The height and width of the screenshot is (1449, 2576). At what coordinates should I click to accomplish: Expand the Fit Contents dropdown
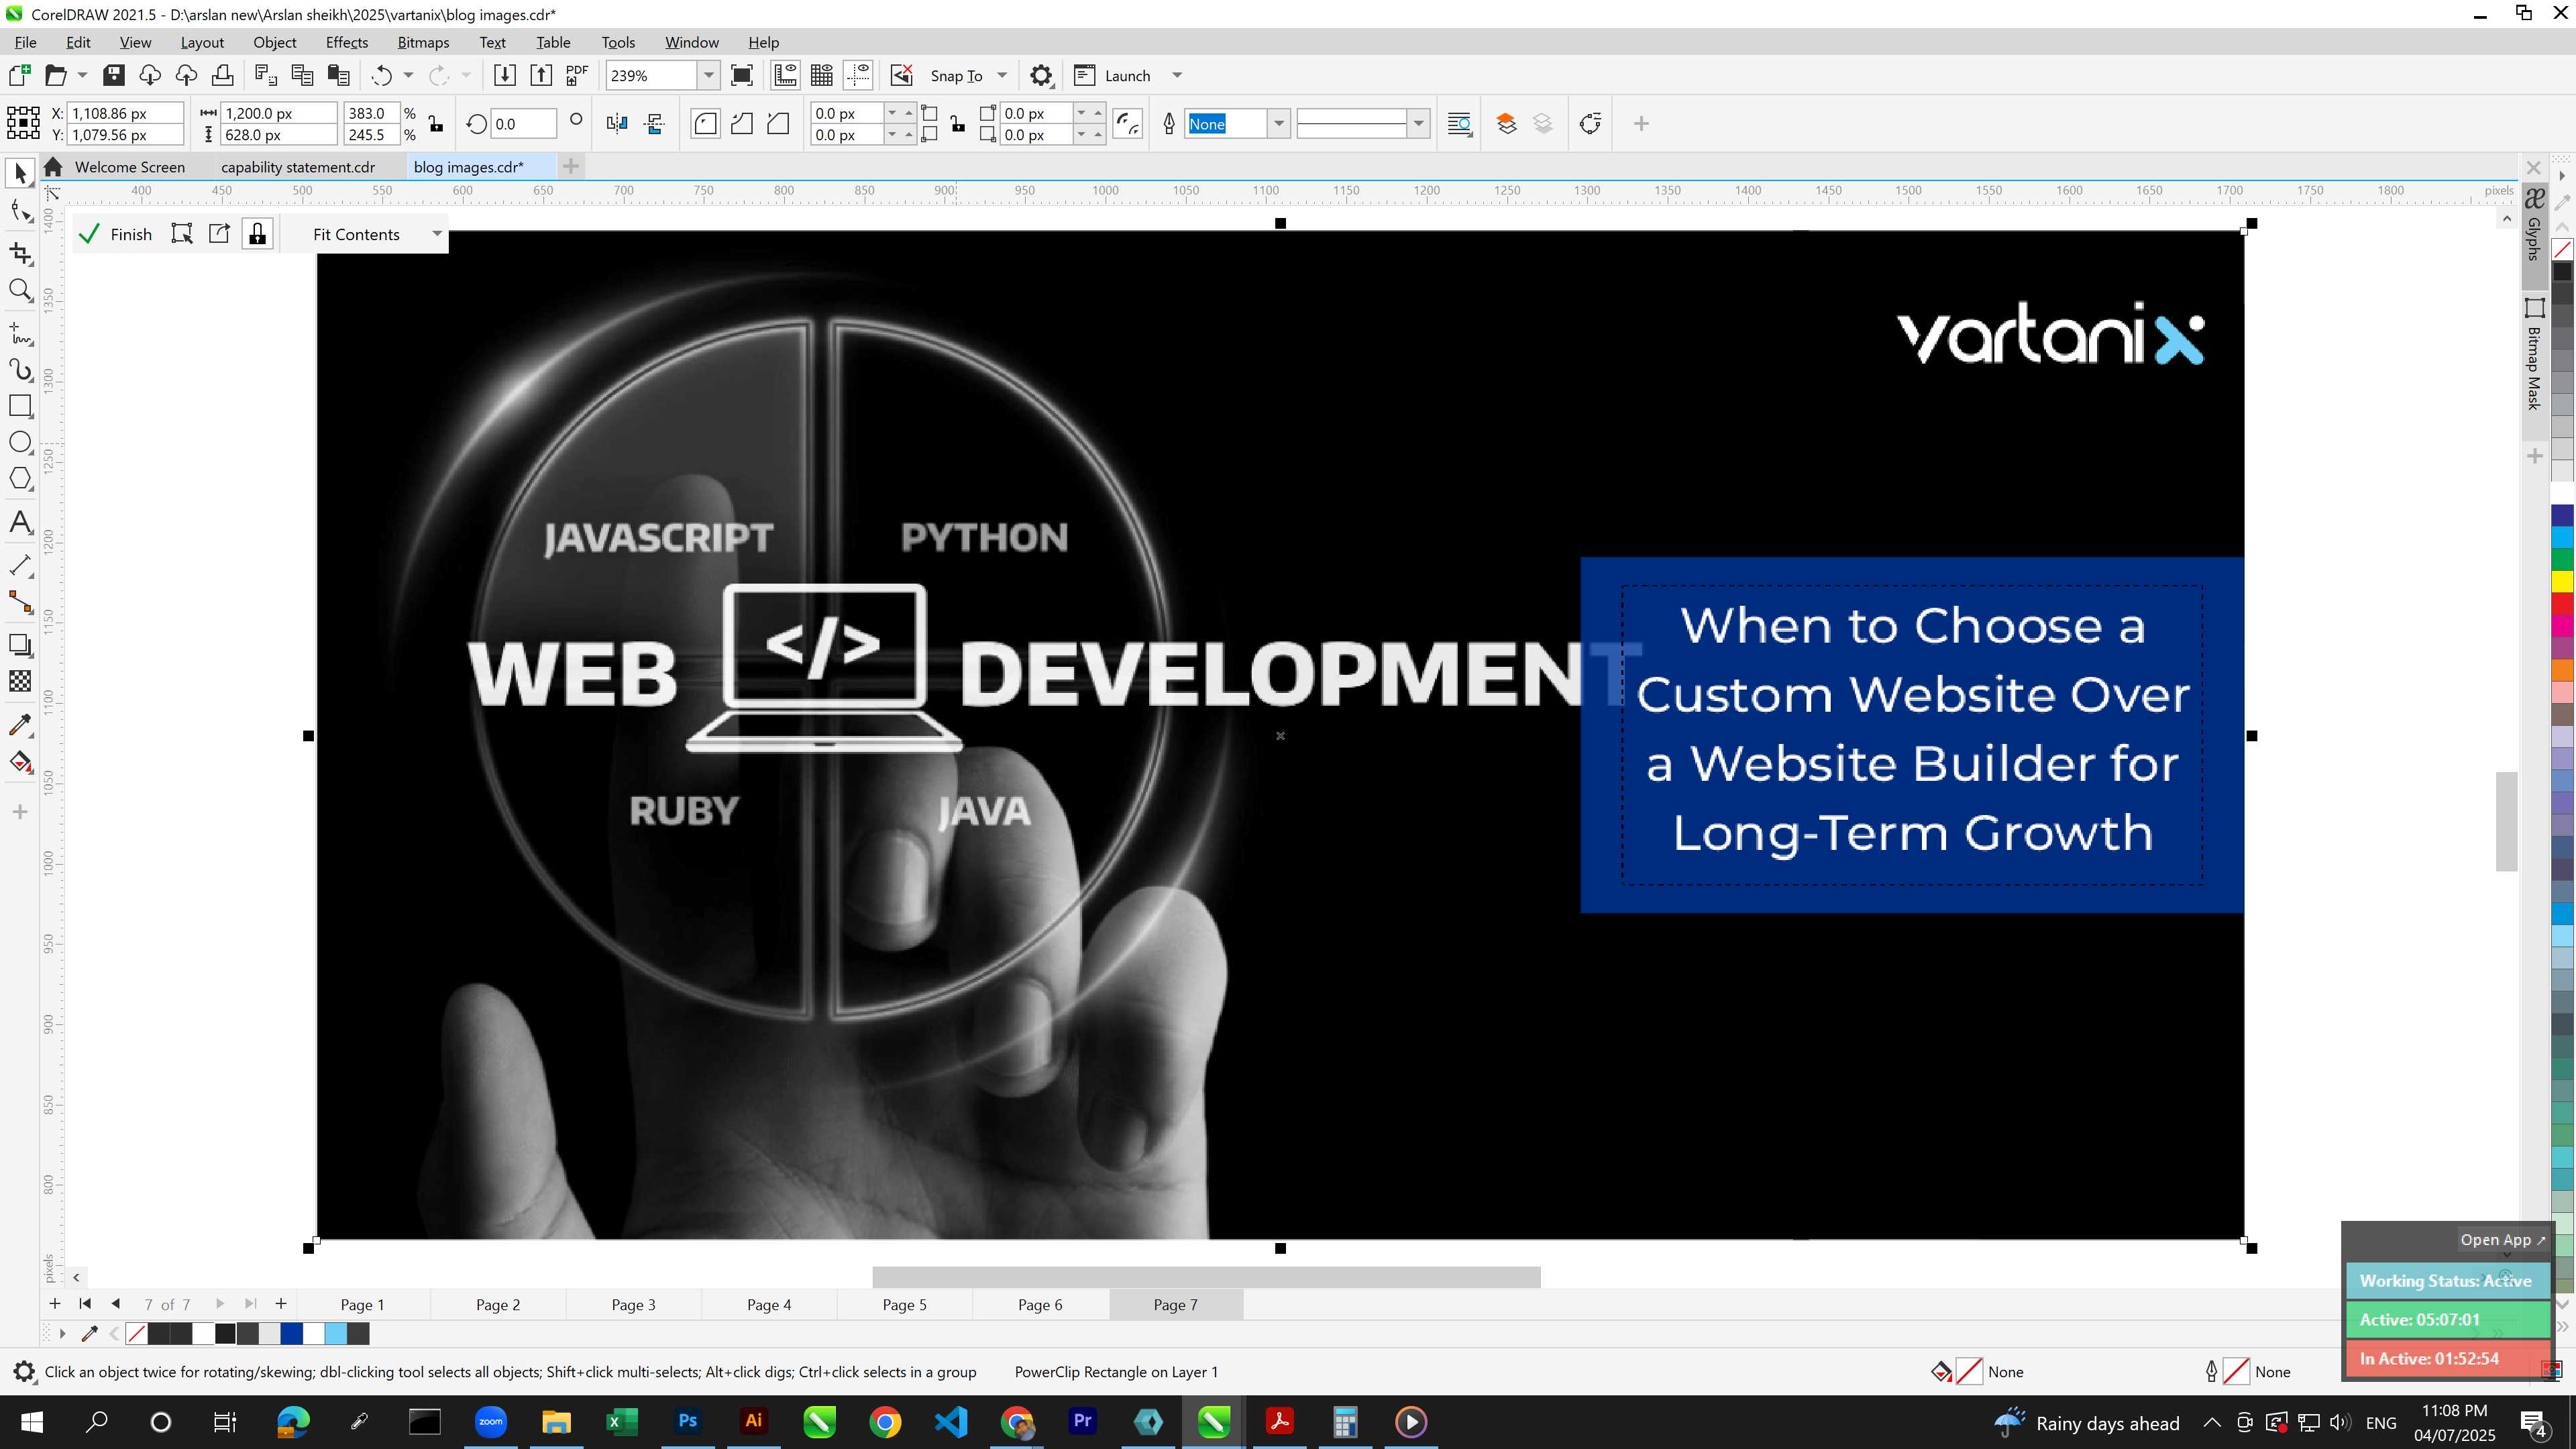437,234
